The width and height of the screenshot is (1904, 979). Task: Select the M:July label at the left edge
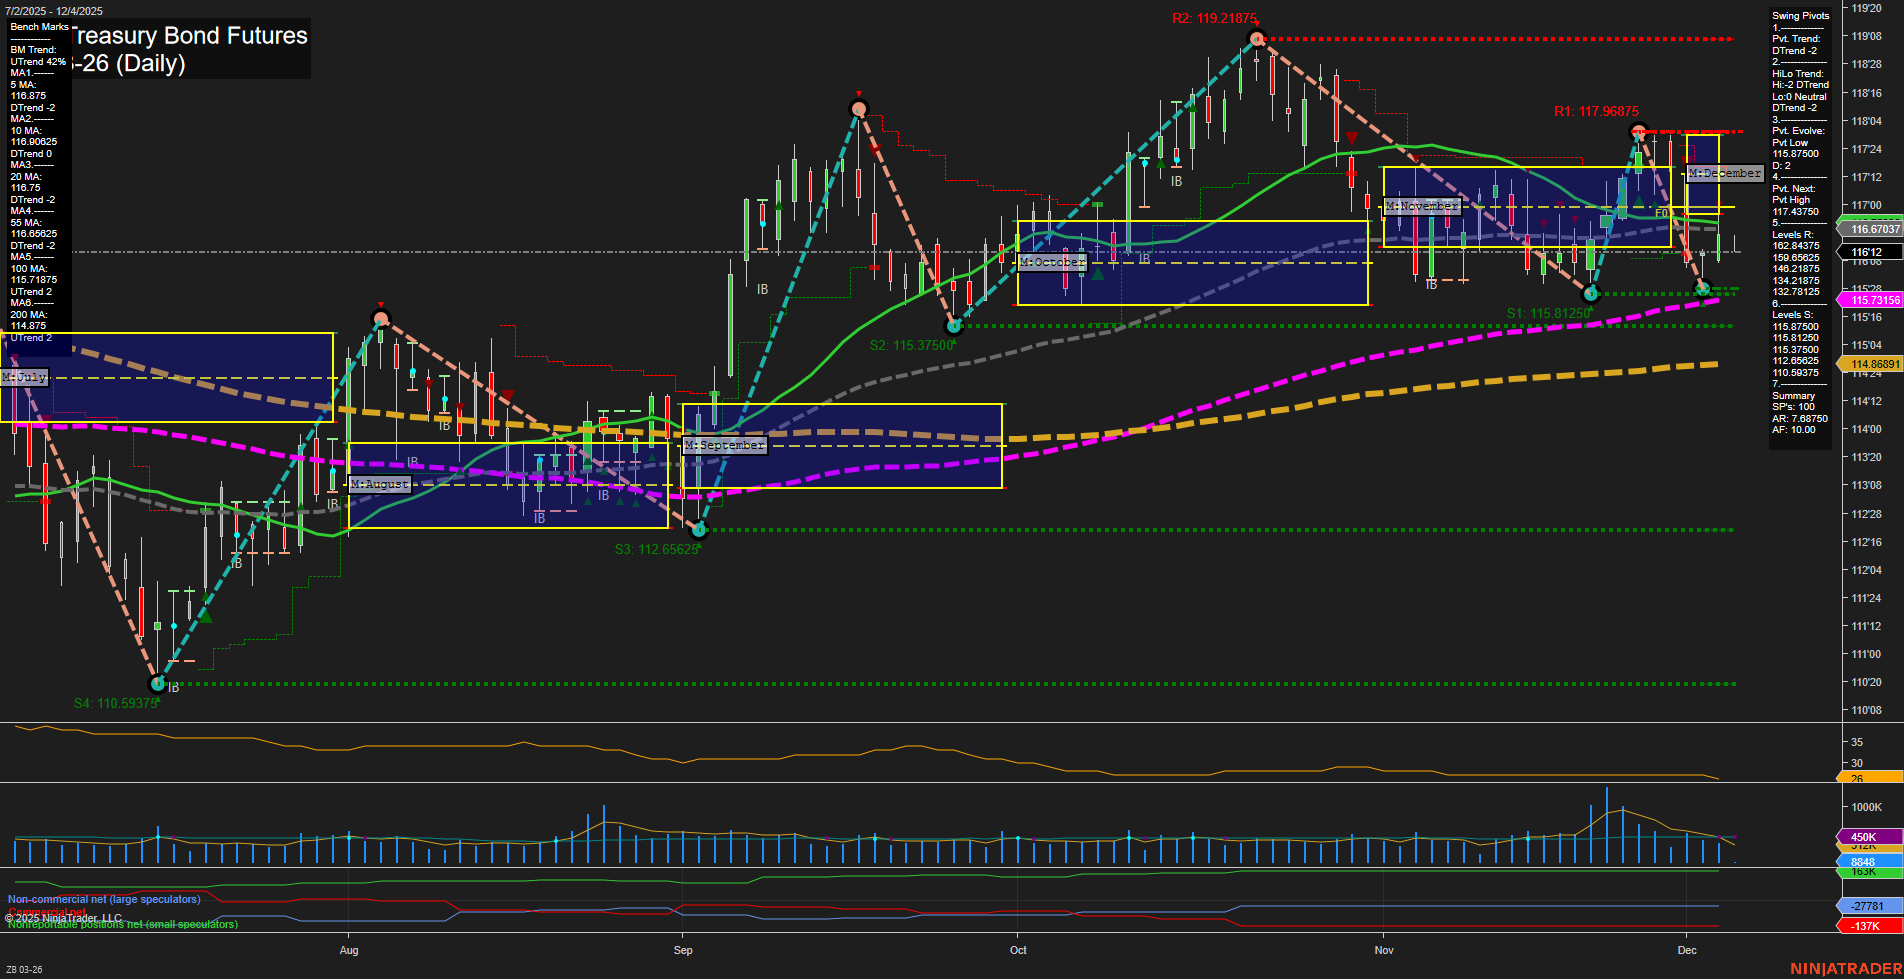tap(27, 377)
